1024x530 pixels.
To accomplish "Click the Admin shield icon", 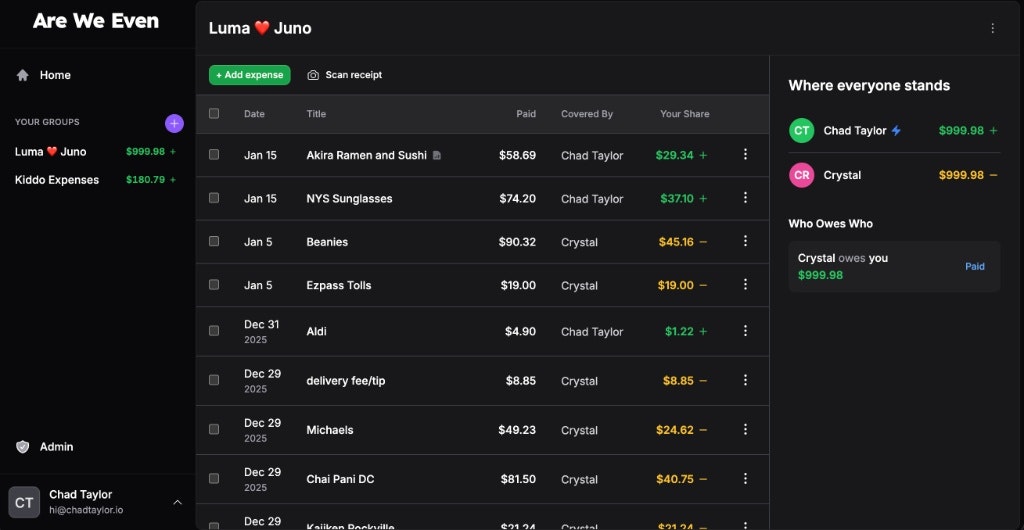I will pos(23,447).
